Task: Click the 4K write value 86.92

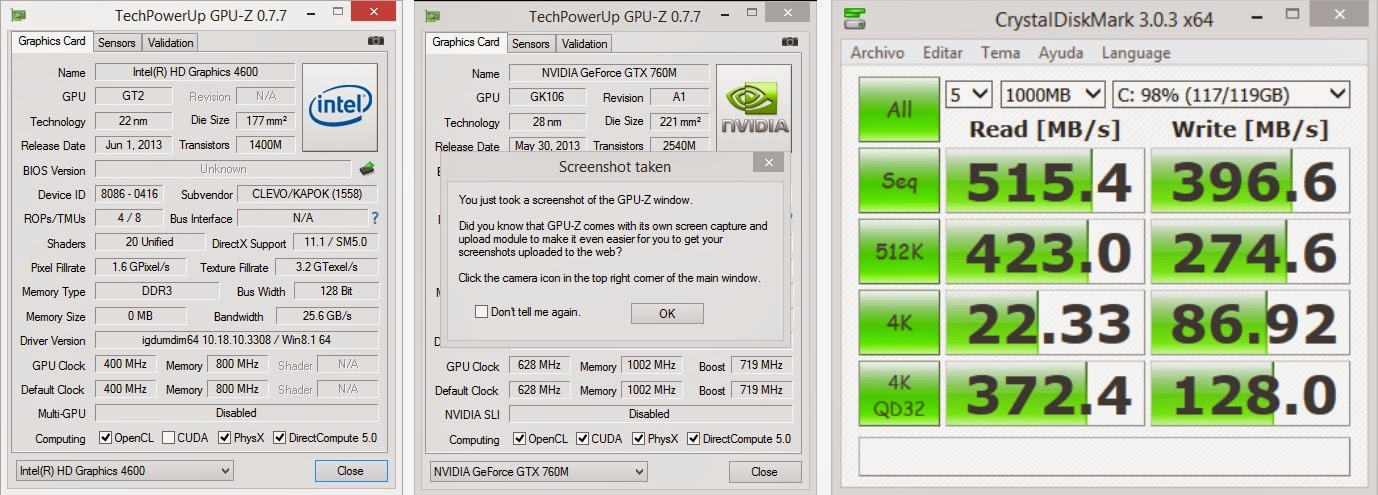Action: pyautogui.click(x=1251, y=323)
